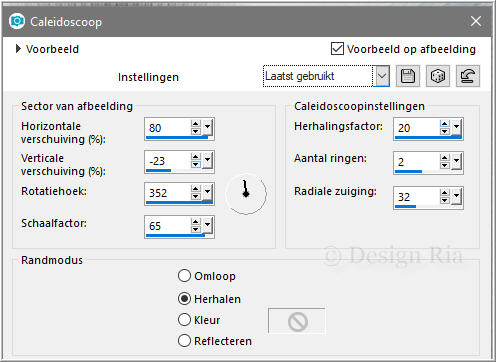The image size is (496, 362).
Task: Open Horizontale verschuiving slider dropdown arrow
Action: click(207, 127)
